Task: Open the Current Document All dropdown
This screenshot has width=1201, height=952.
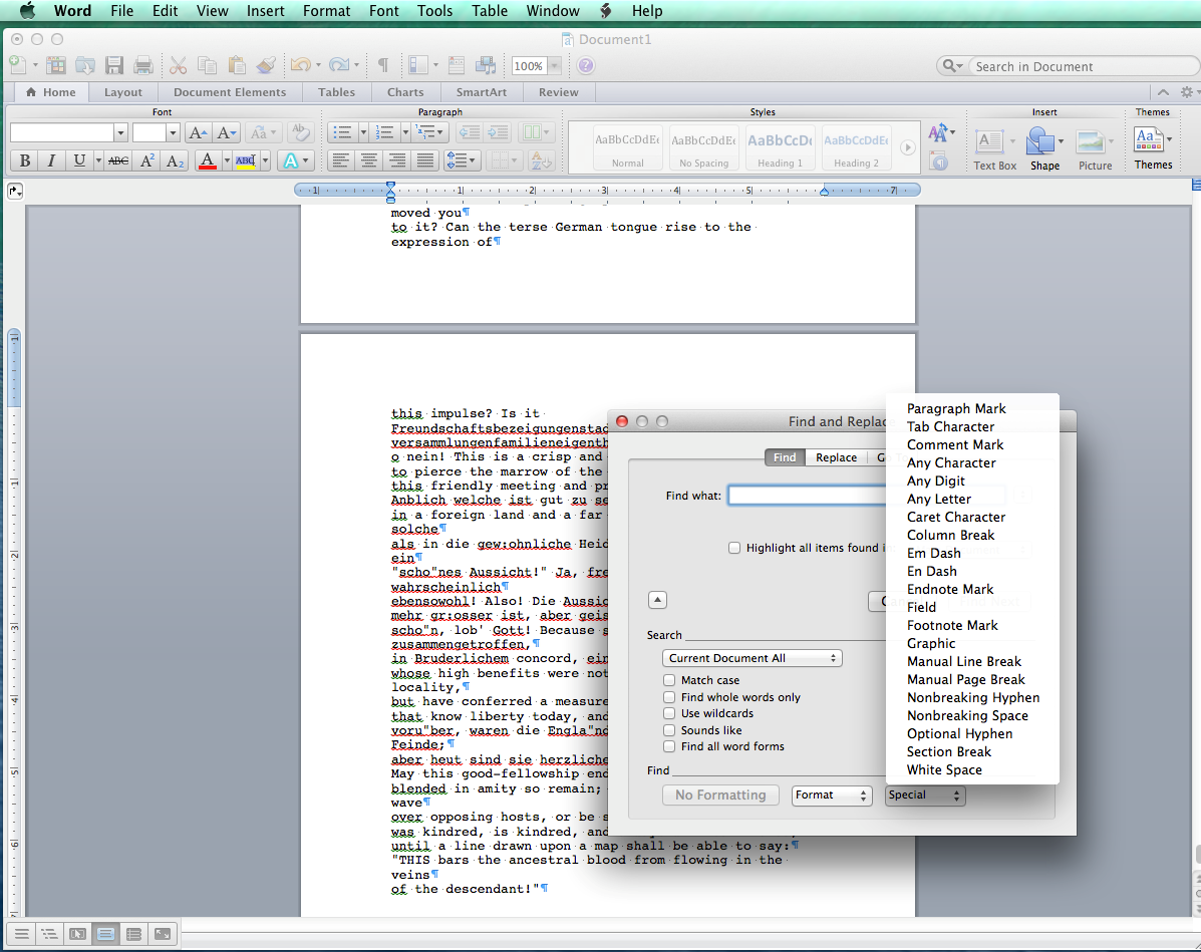Action: coord(752,658)
